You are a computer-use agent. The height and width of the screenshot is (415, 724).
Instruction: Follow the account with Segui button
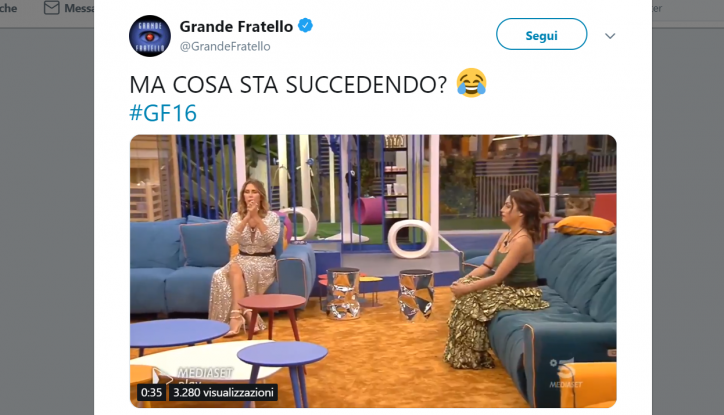coord(542,34)
